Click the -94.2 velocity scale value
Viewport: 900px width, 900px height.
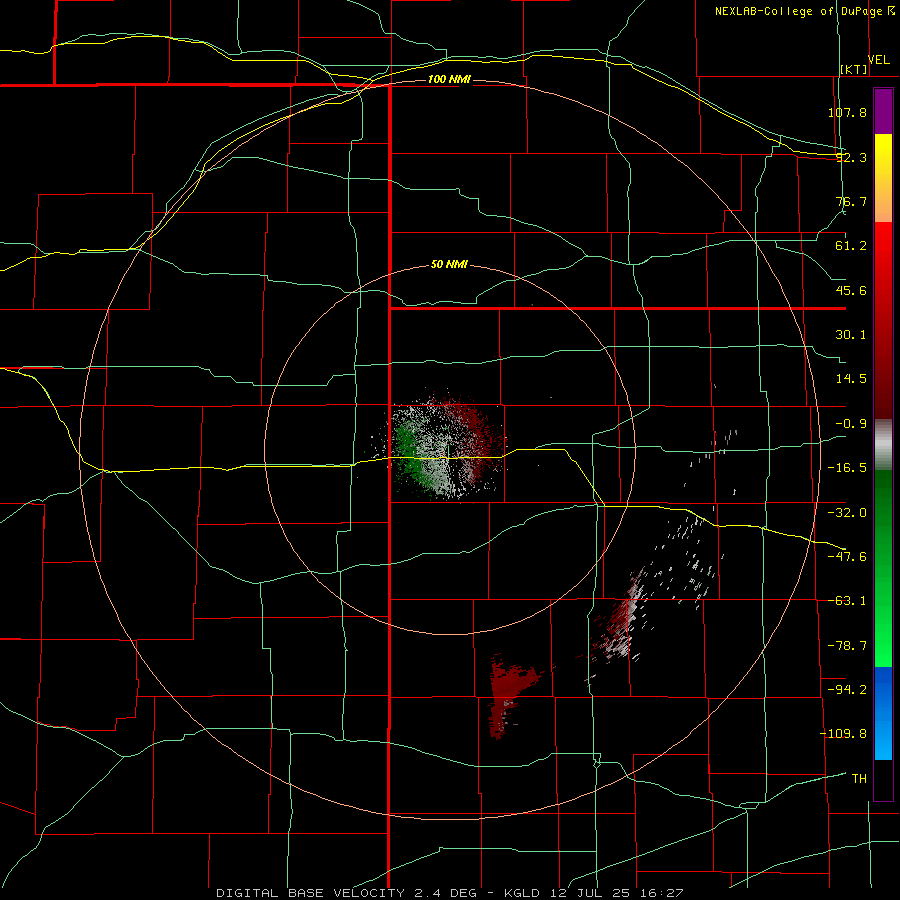pos(847,689)
